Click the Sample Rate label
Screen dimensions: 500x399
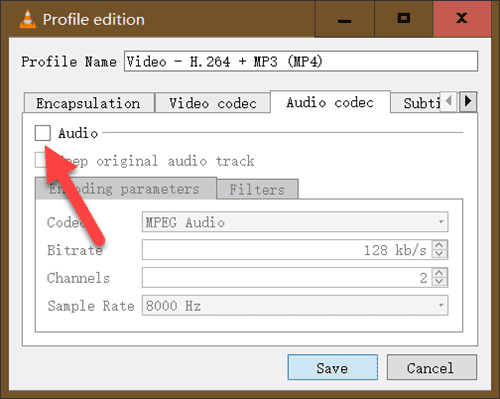(91, 306)
